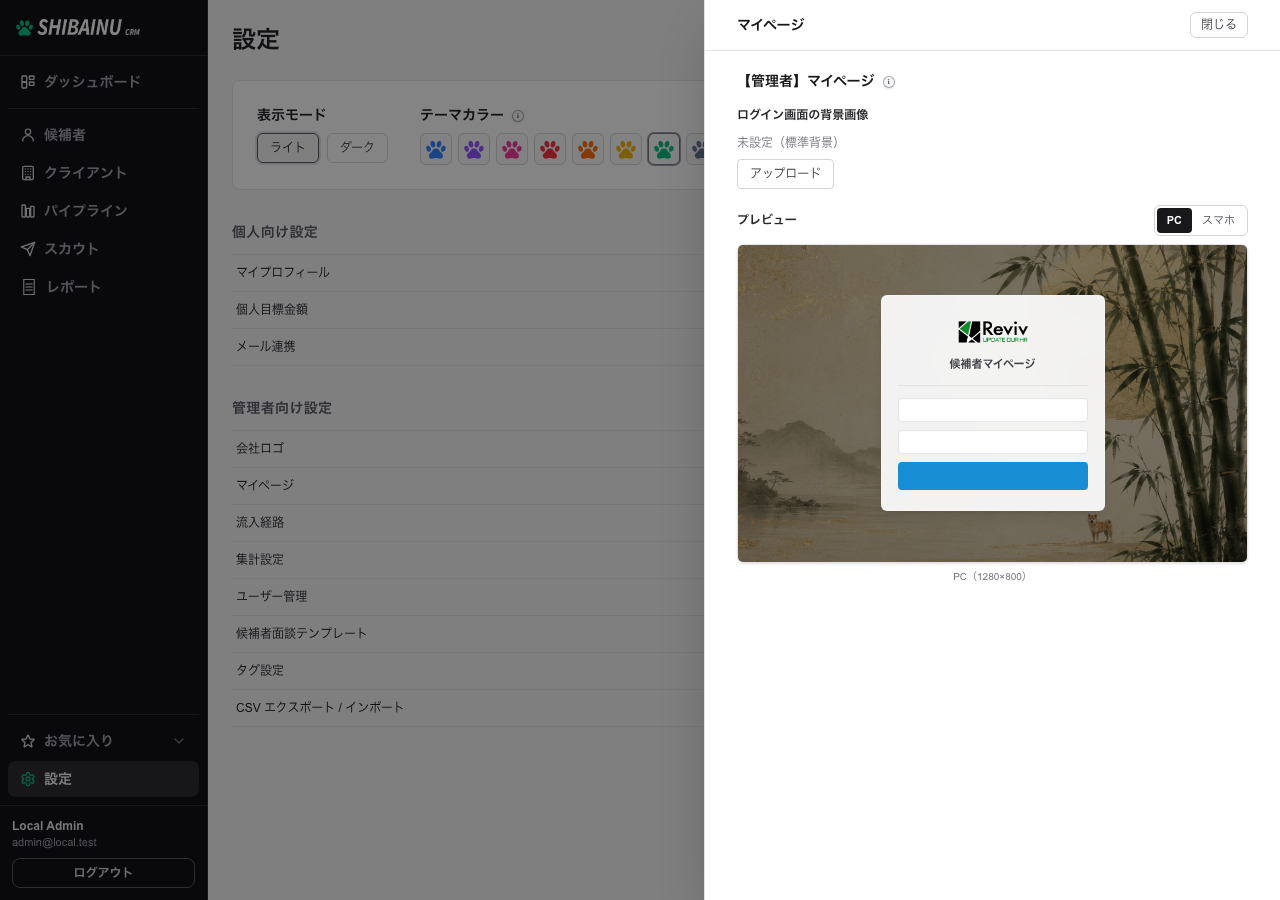Open 個人目標金額 settings row
This screenshot has height=900, width=1280.
pos(468,309)
